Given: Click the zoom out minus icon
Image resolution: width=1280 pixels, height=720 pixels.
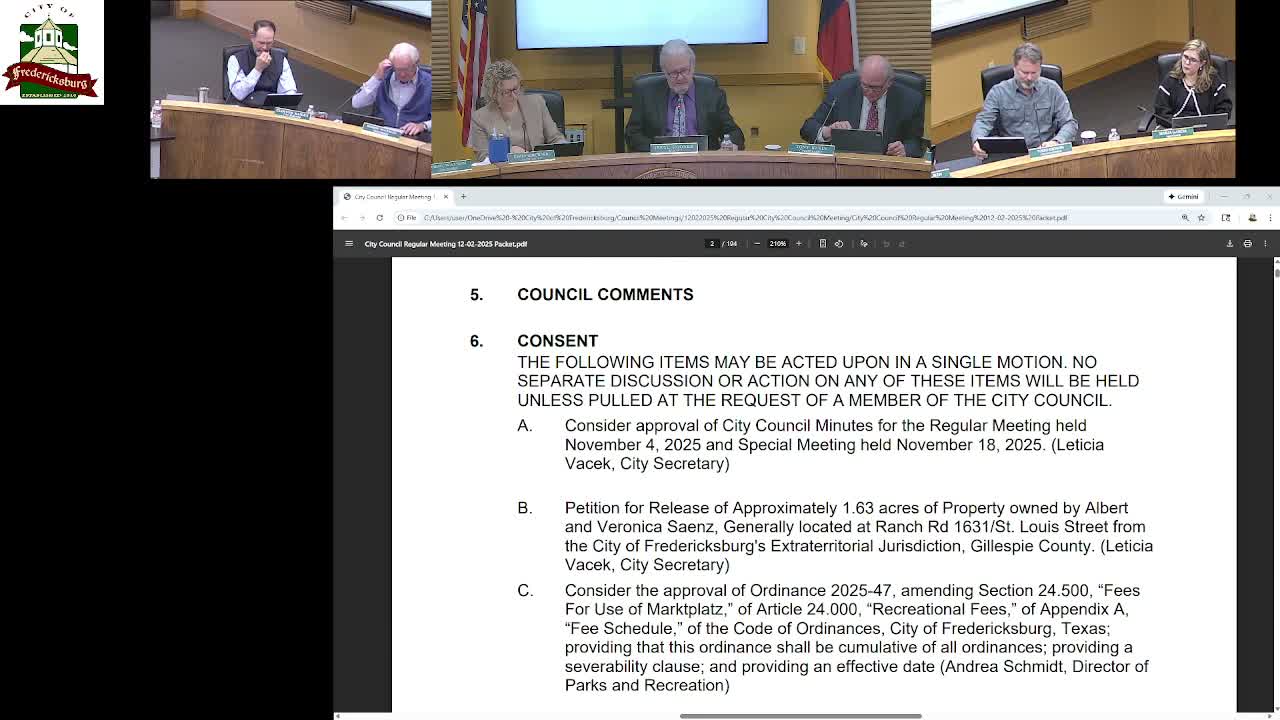Looking at the screenshot, I should pyautogui.click(x=757, y=243).
